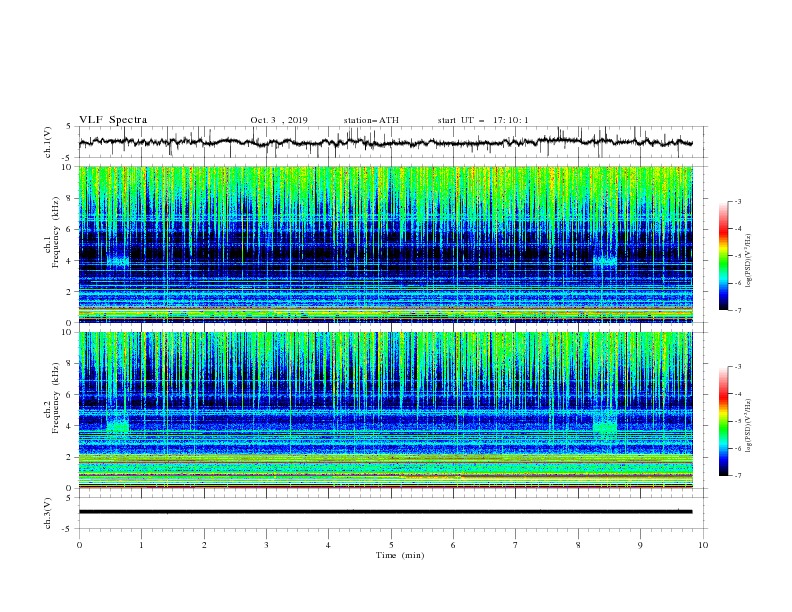Click the "log(PSD)(V²/Hz)" label beside the ch.1 colorbar
This screenshot has width=792, height=612.
pos(749,260)
